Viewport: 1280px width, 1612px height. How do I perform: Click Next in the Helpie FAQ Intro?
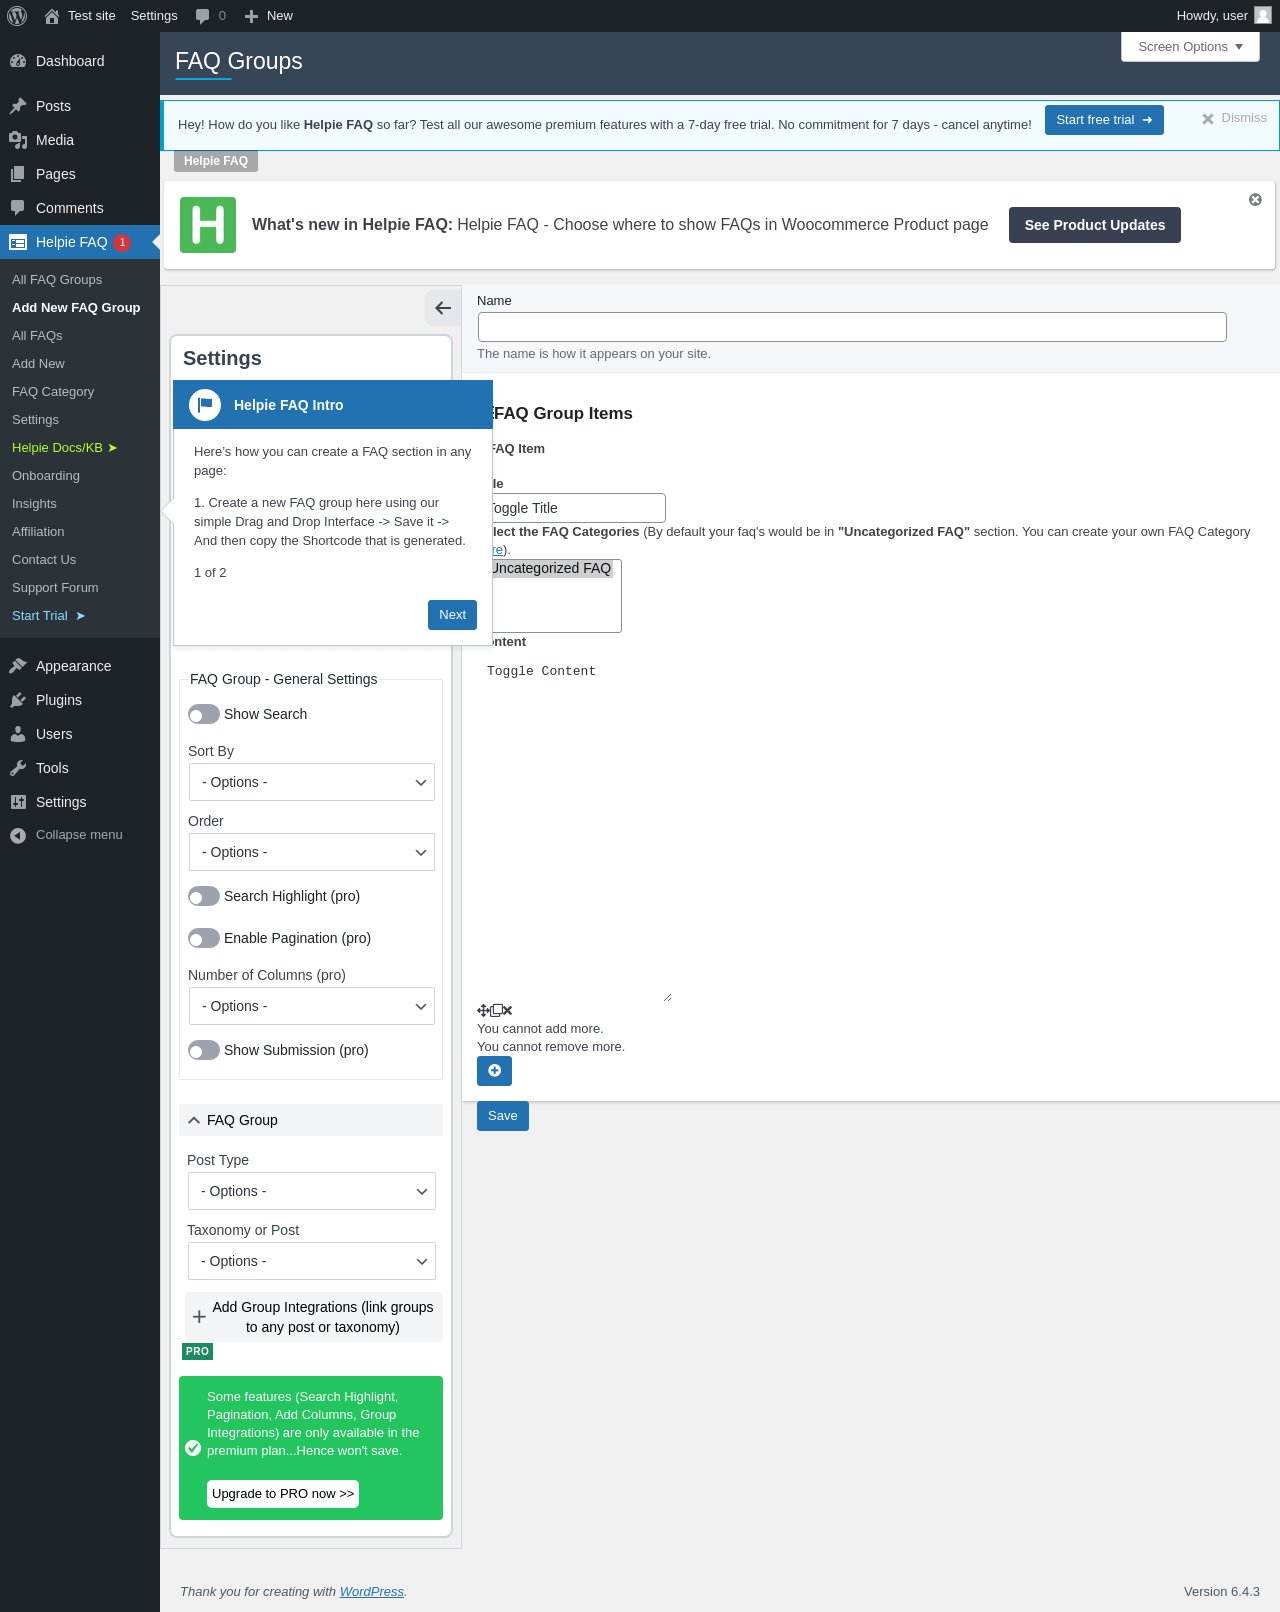[452, 615]
